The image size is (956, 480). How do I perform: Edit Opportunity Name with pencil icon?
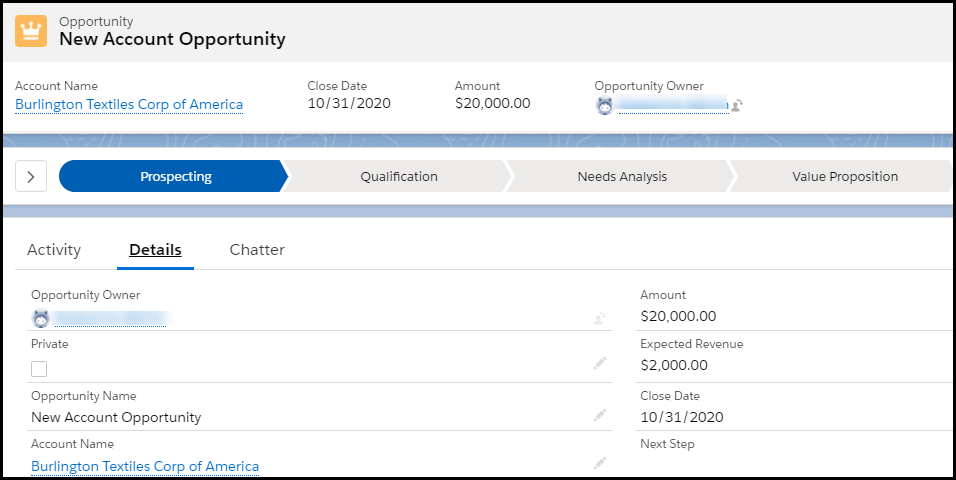600,415
